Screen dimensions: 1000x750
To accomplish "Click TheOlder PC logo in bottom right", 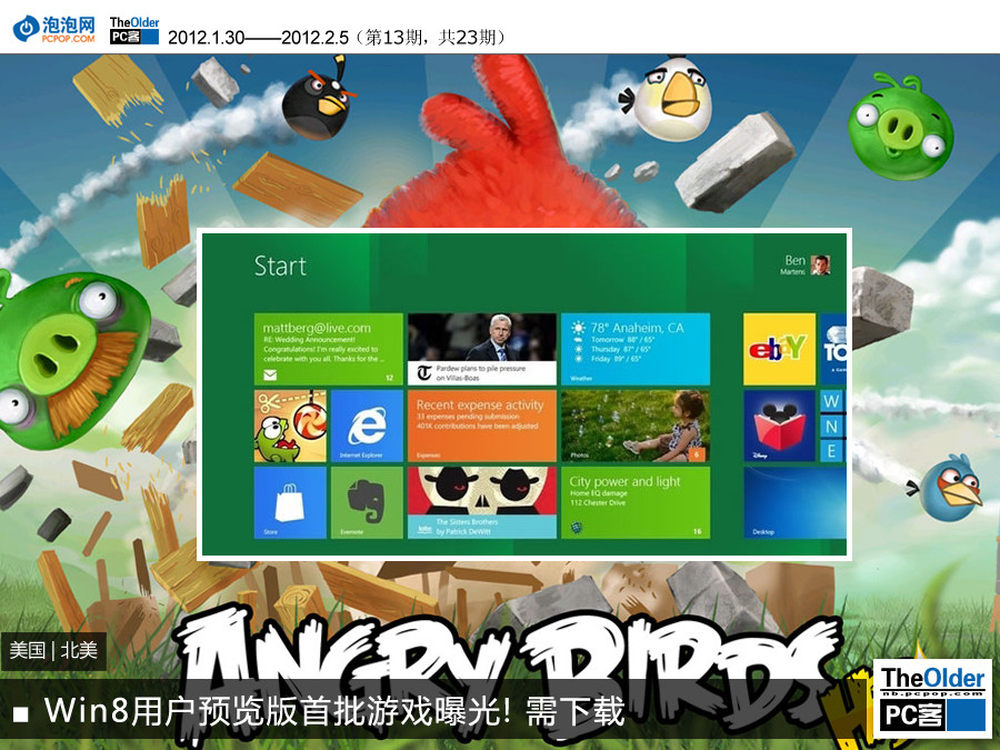I will click(932, 696).
